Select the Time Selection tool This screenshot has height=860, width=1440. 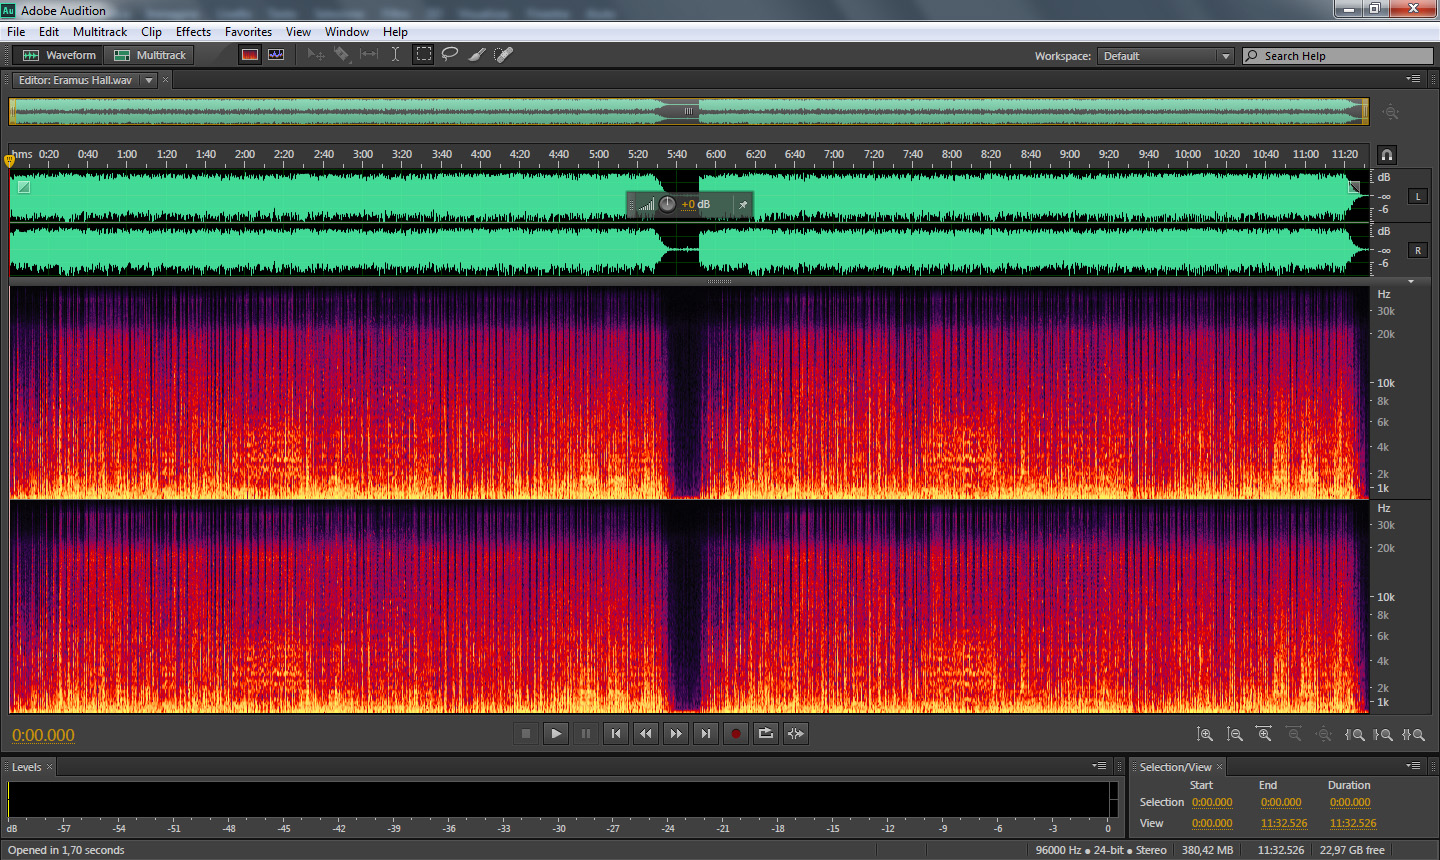[x=395, y=55]
